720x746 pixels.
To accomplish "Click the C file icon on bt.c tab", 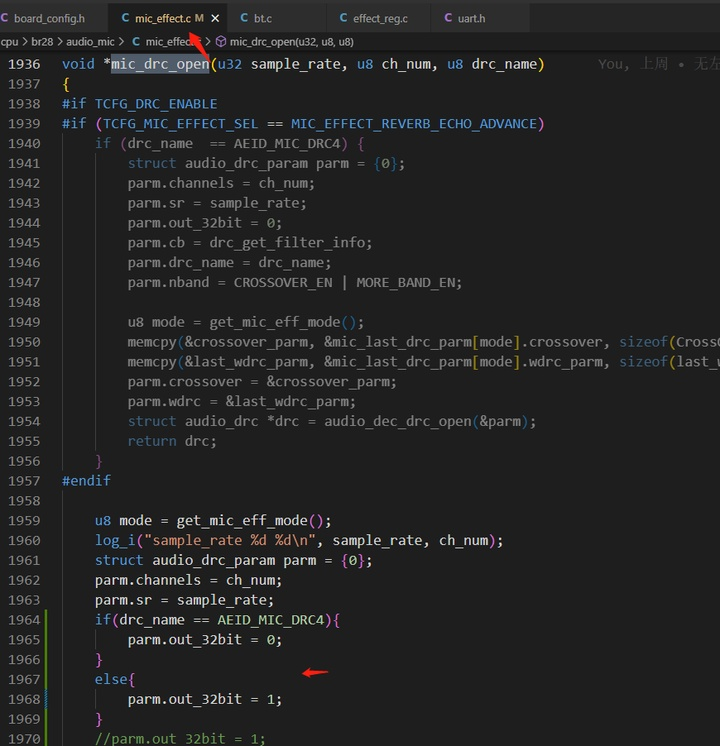I will click(x=244, y=18).
